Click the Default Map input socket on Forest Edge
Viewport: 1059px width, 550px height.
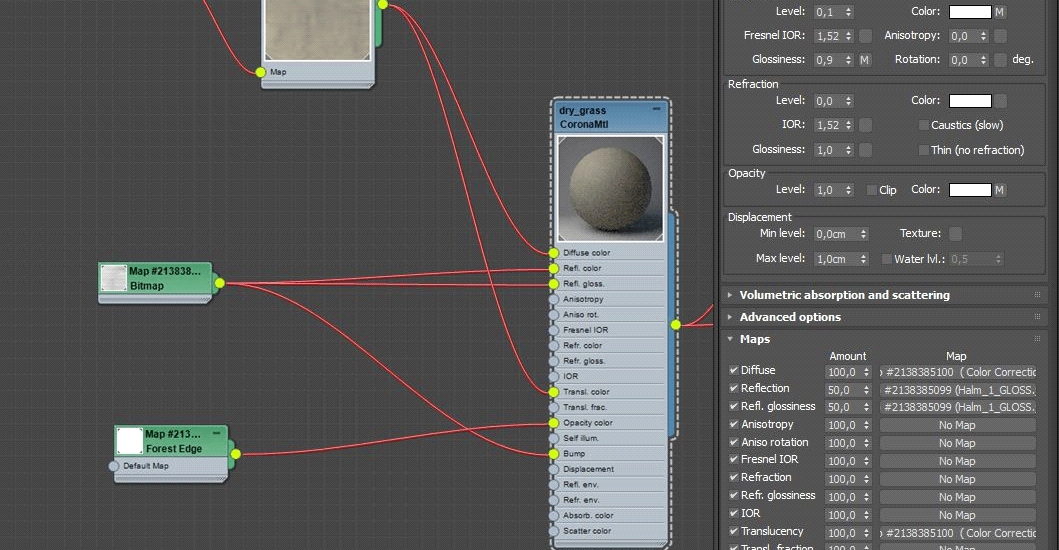click(x=114, y=466)
